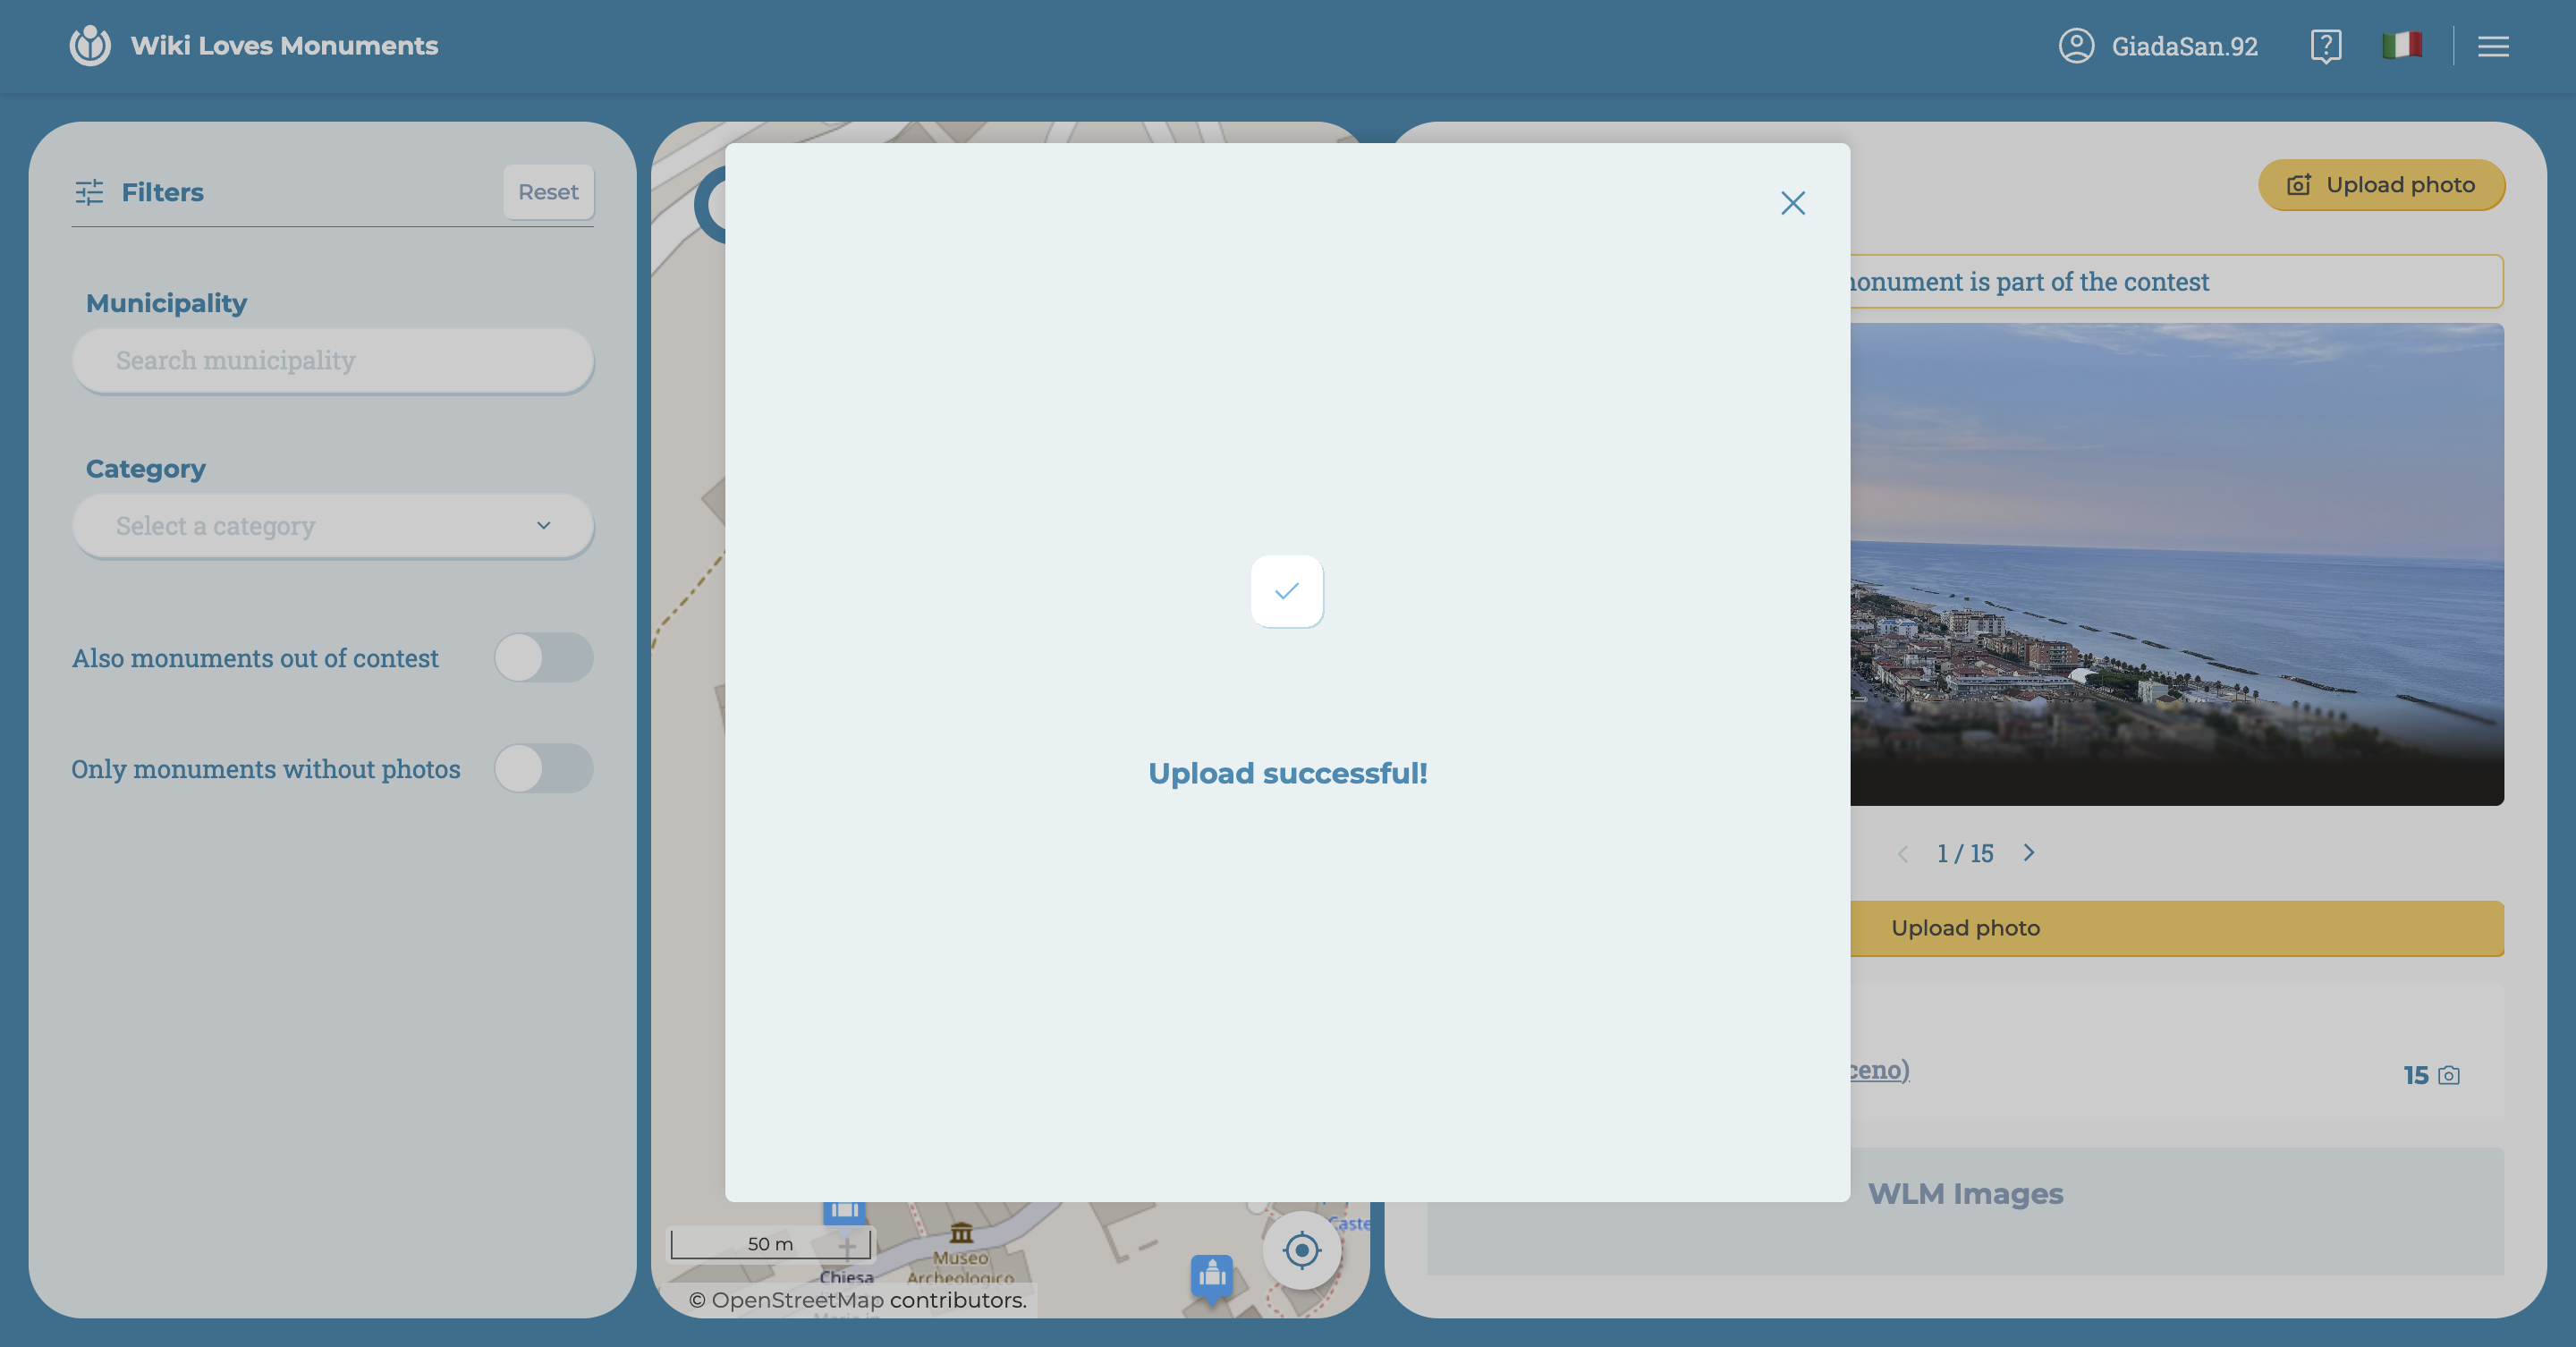2576x1347 pixels.
Task: Click the Wiki Loves Monuments lotus logo
Action: point(89,45)
